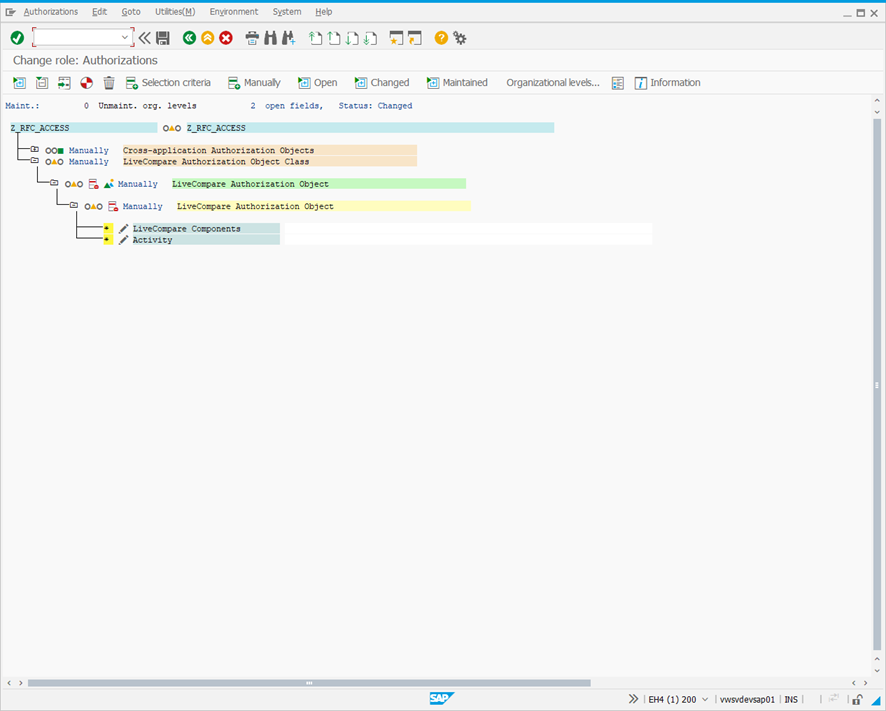This screenshot has height=711, width=886.
Task: Click the trash Delete icon on application toolbar
Action: pos(108,82)
